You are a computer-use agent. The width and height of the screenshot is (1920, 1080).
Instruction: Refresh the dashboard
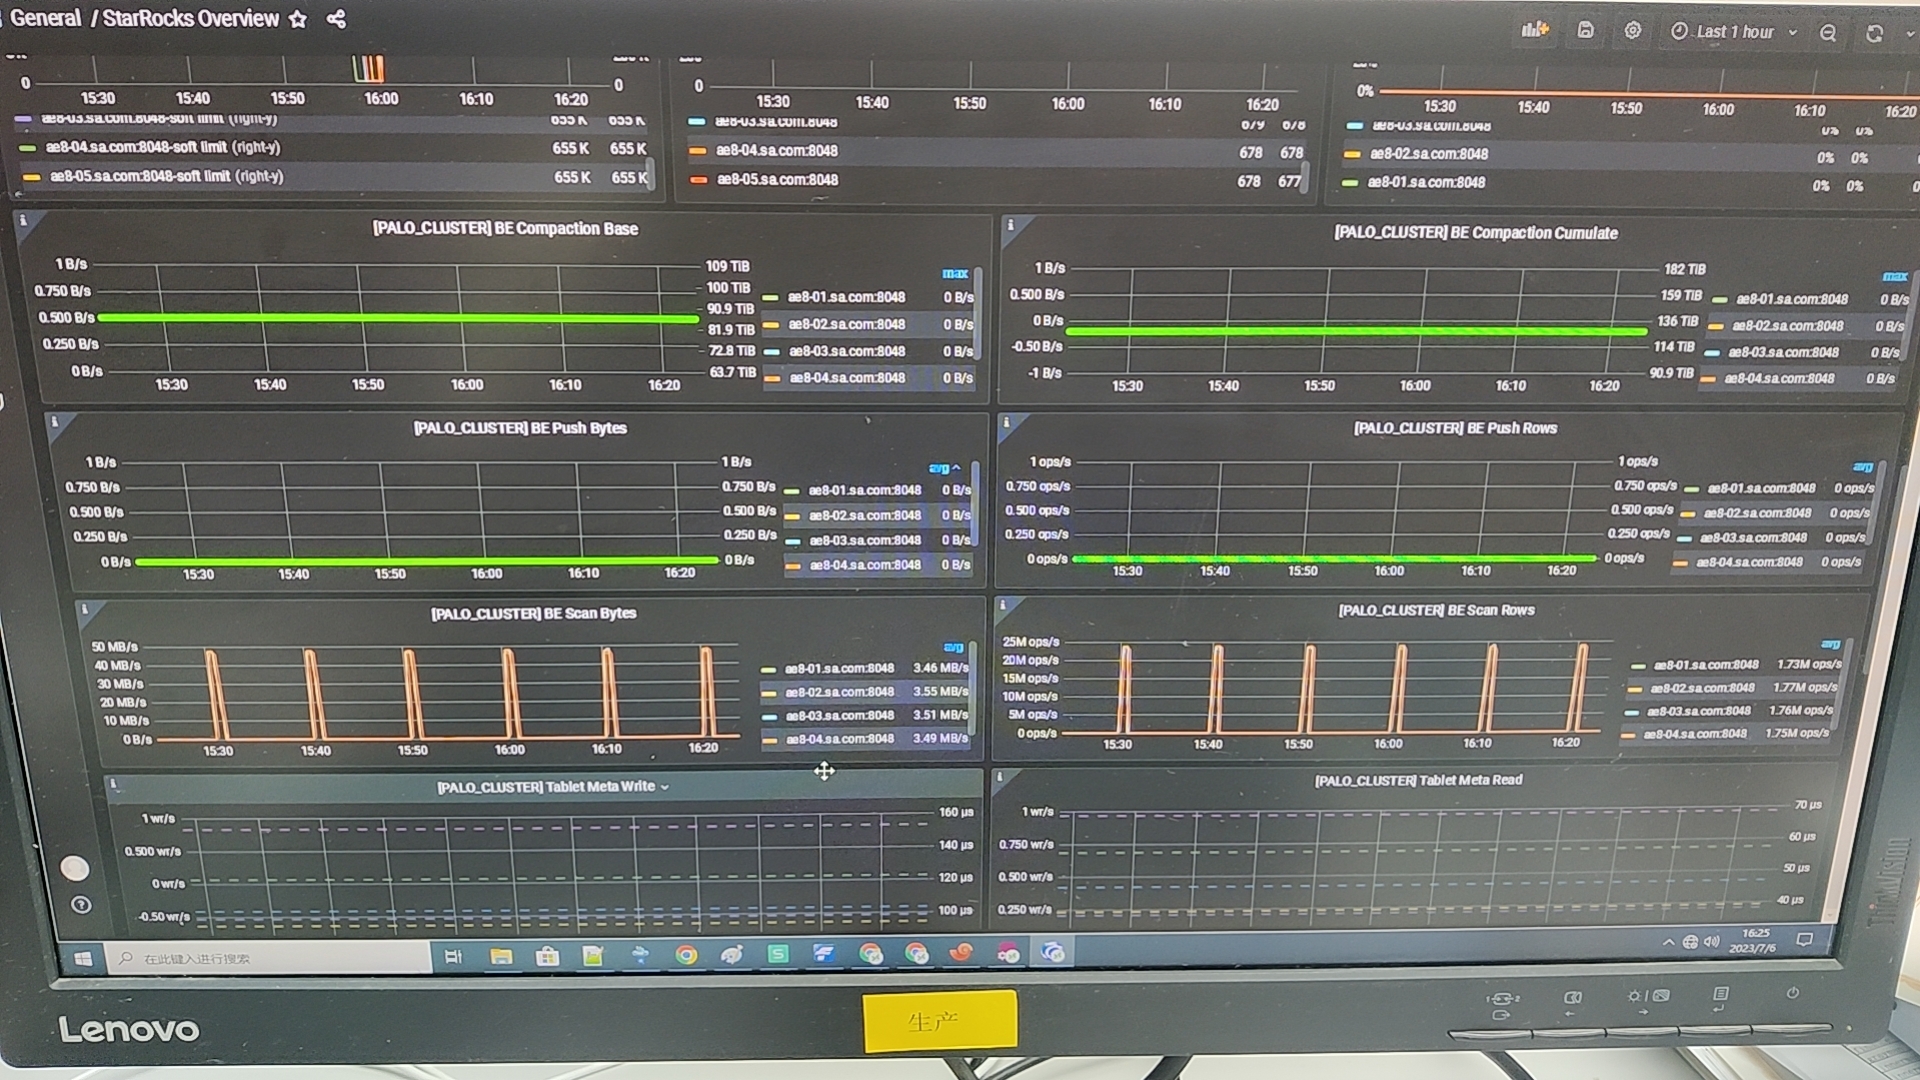click(x=1875, y=34)
